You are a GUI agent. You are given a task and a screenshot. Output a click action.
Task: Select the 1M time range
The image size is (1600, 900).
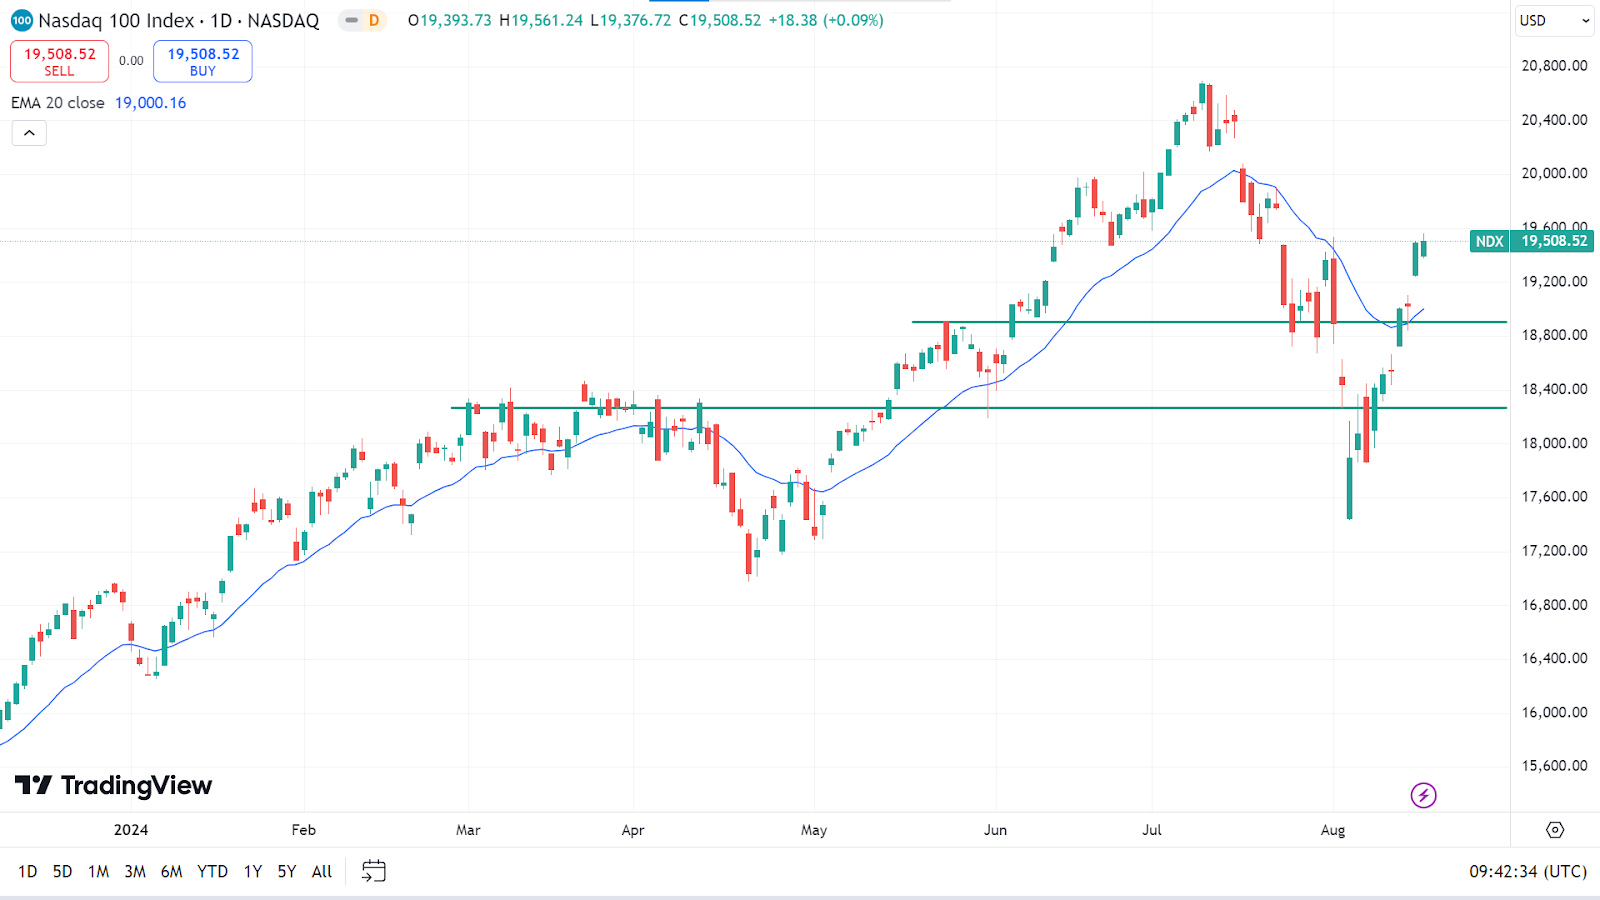point(98,872)
